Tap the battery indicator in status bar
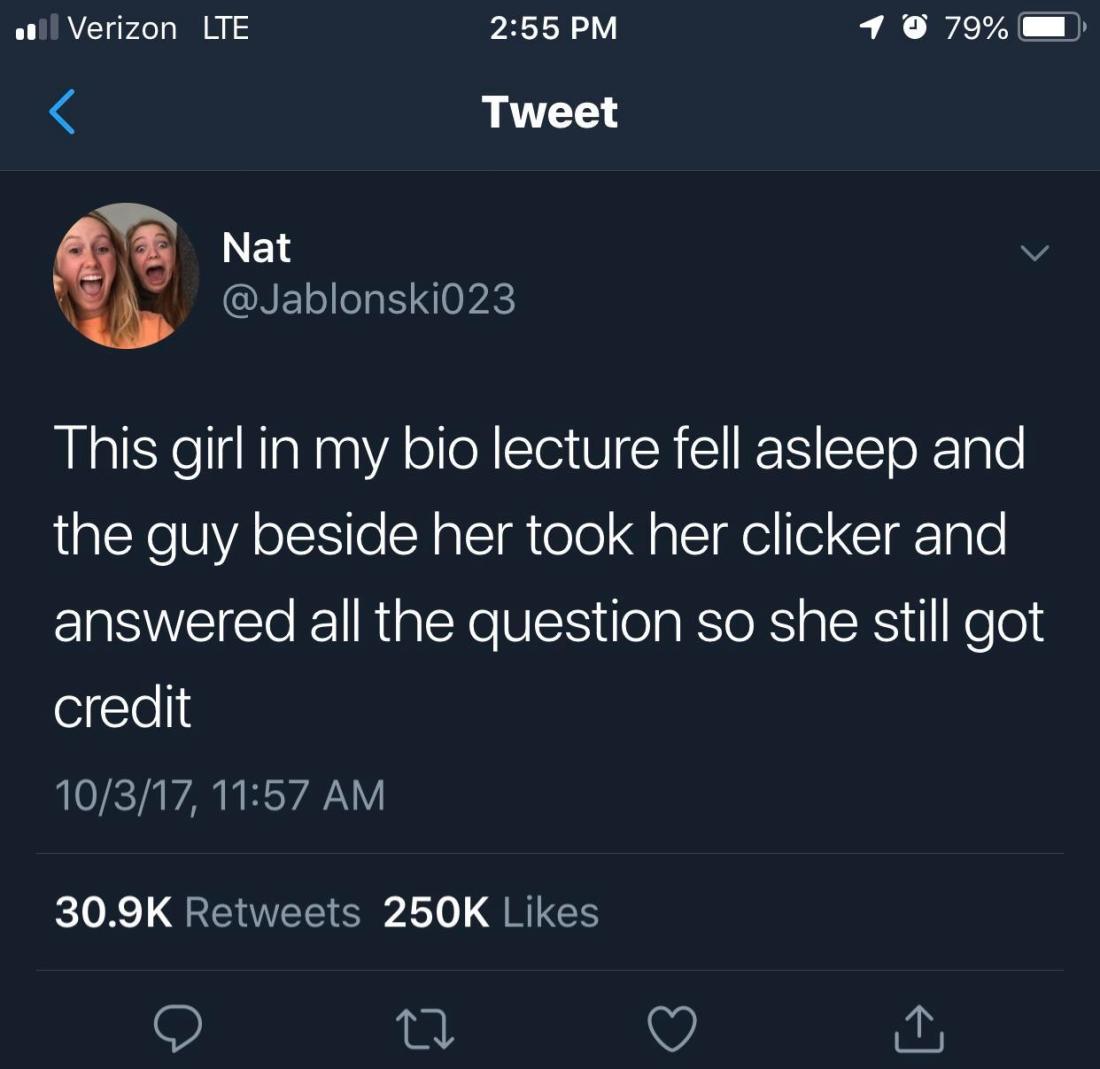Screen dimensions: 1100x1069 point(1051,28)
